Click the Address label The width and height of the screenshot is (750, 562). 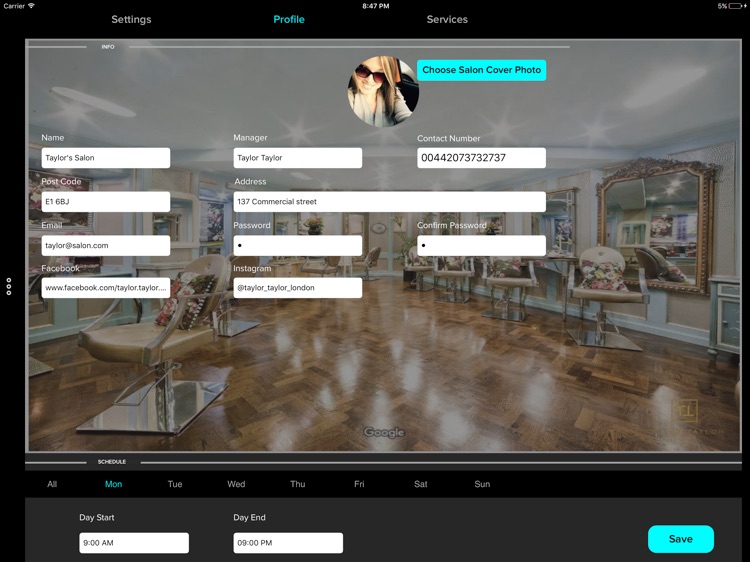pos(250,182)
